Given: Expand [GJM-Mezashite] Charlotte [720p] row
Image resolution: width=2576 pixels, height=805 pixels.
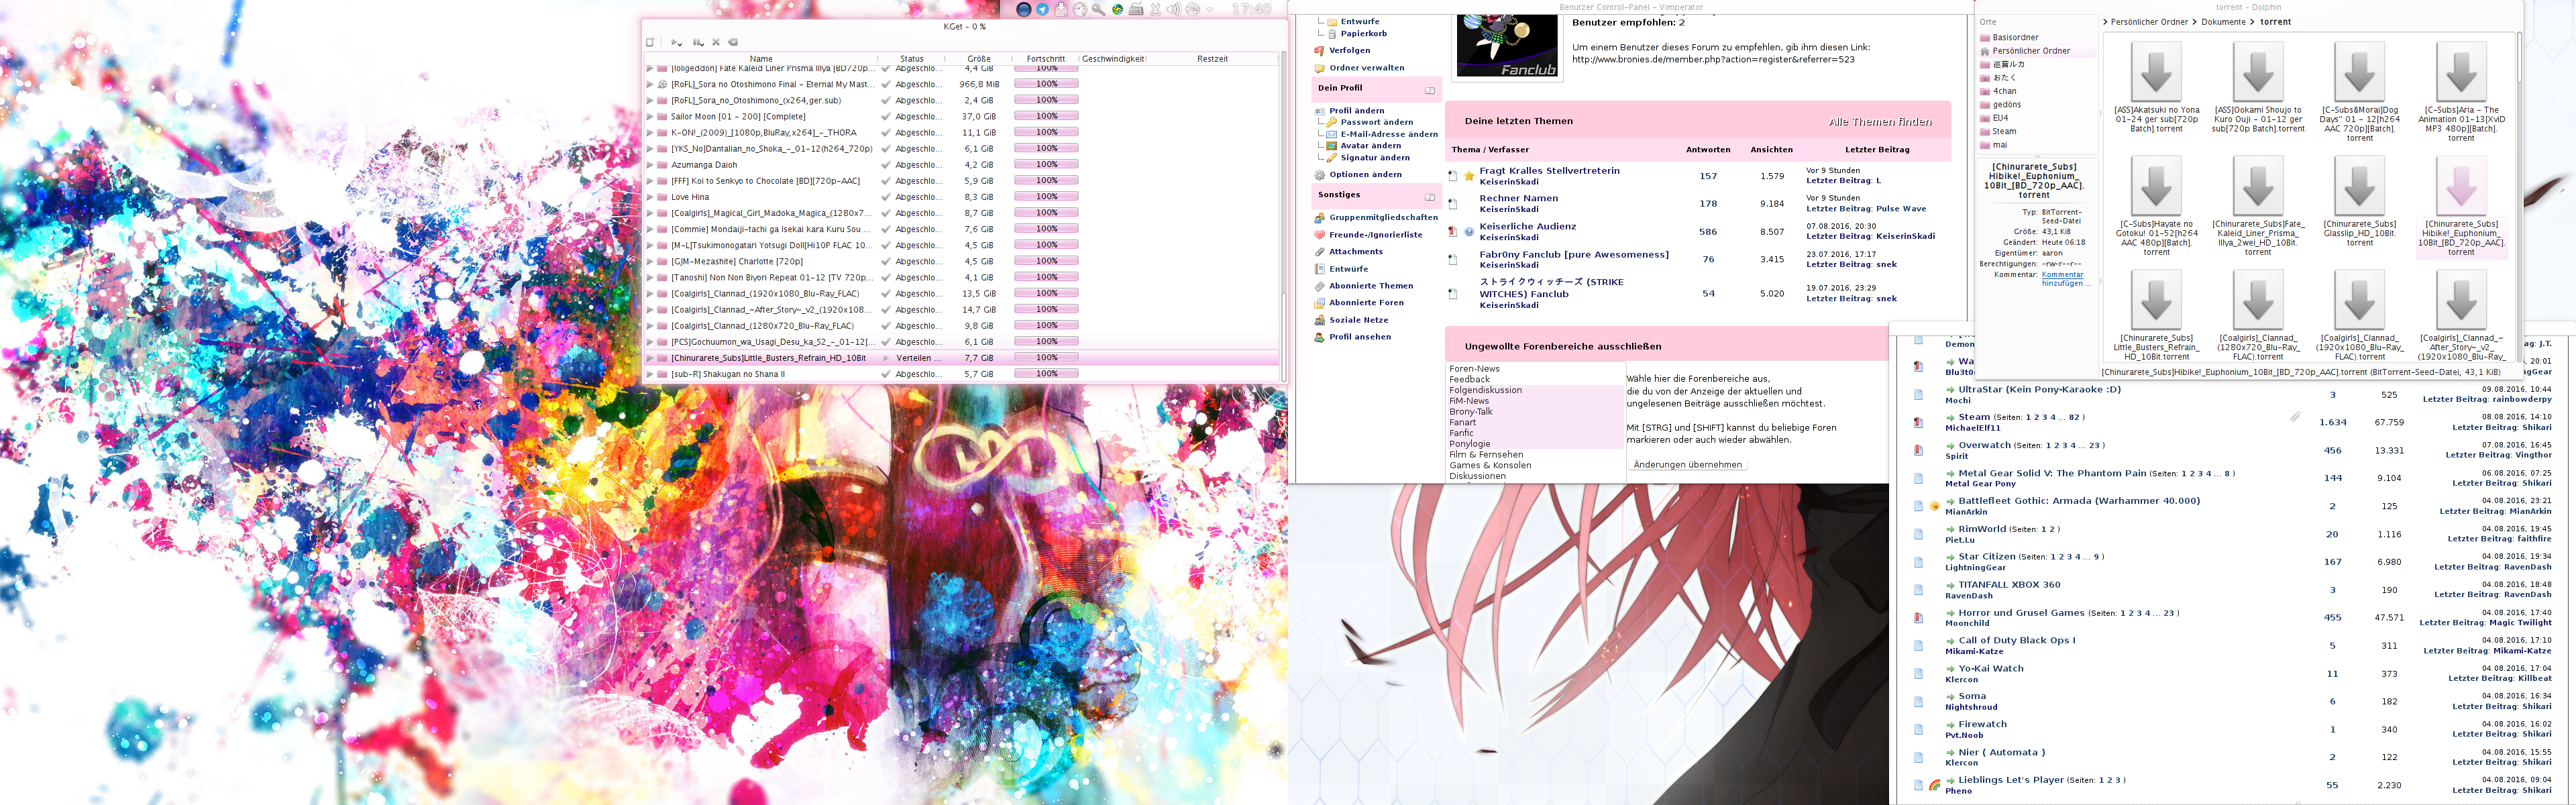Looking at the screenshot, I should pos(650,261).
